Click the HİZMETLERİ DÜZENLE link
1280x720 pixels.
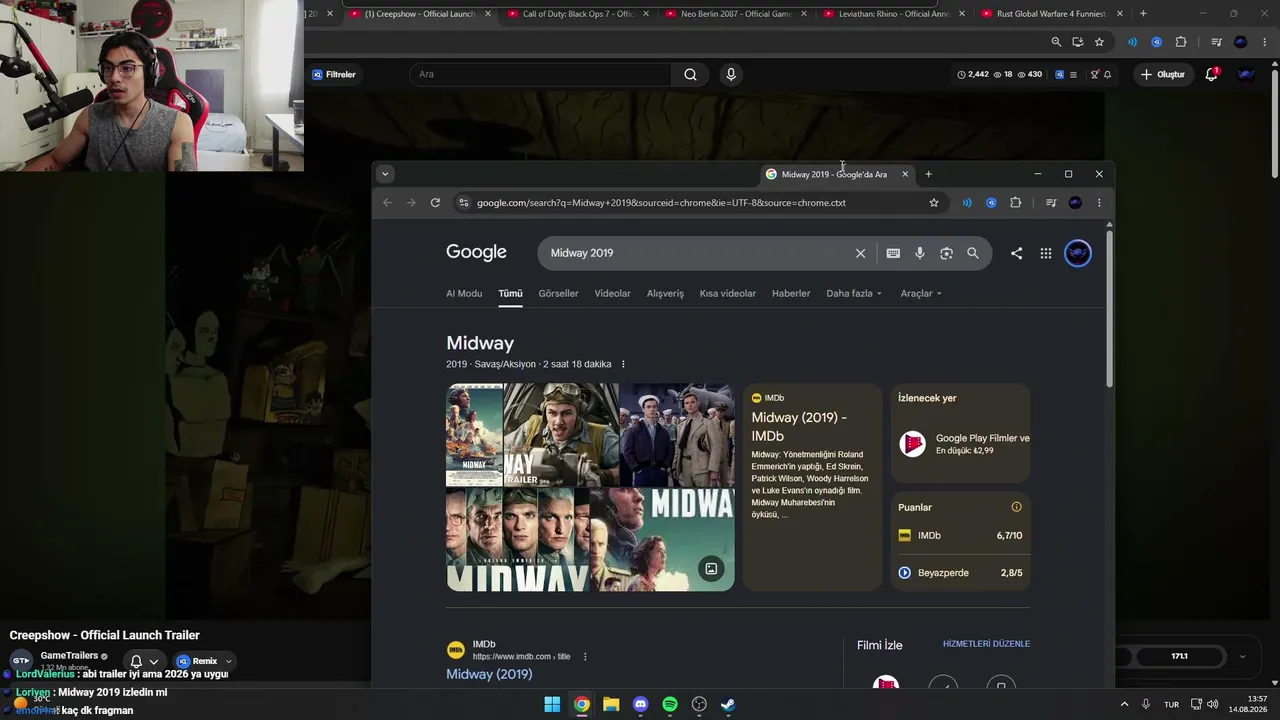986,644
